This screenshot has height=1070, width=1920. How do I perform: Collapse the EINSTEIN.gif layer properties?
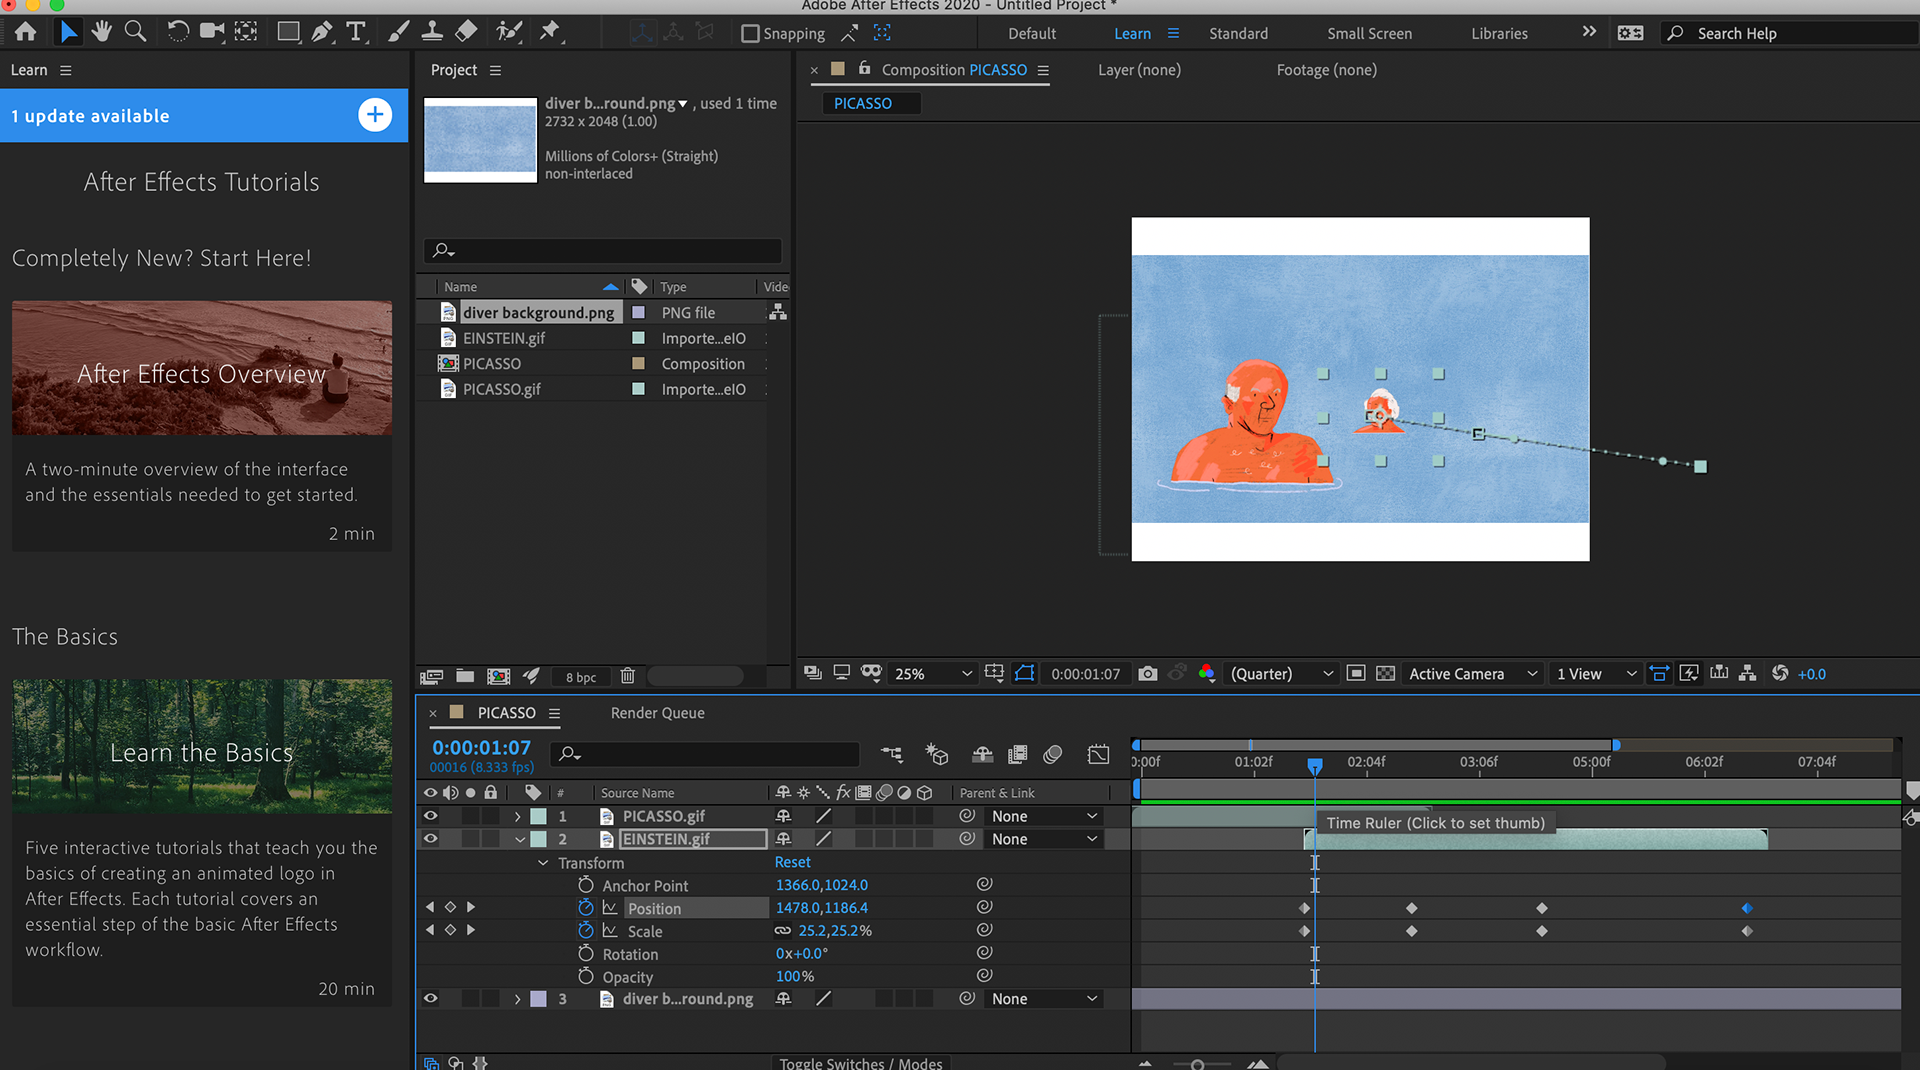pyautogui.click(x=520, y=840)
